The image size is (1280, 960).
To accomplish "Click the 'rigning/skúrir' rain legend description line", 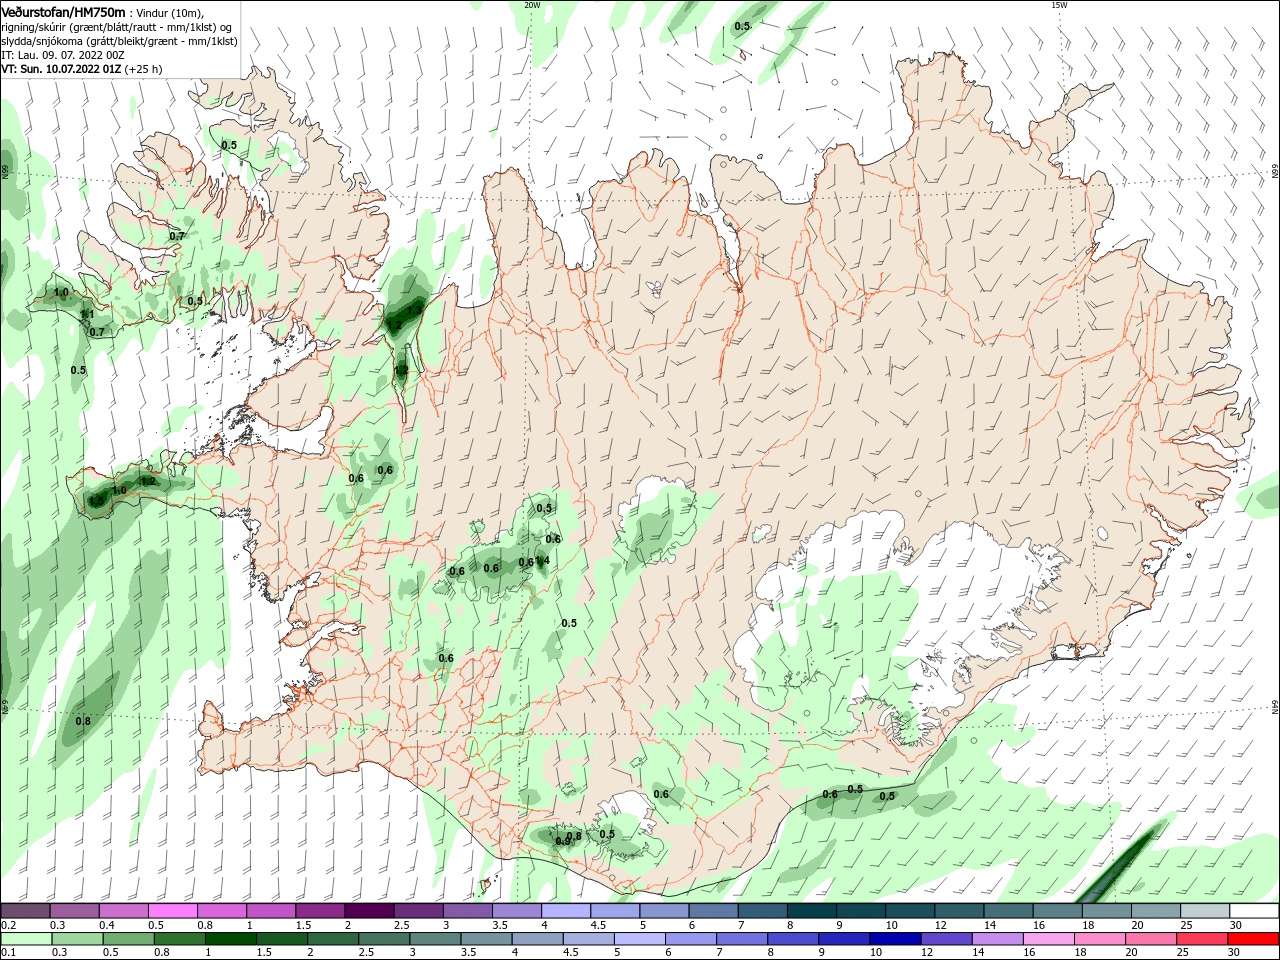I will [117, 27].
